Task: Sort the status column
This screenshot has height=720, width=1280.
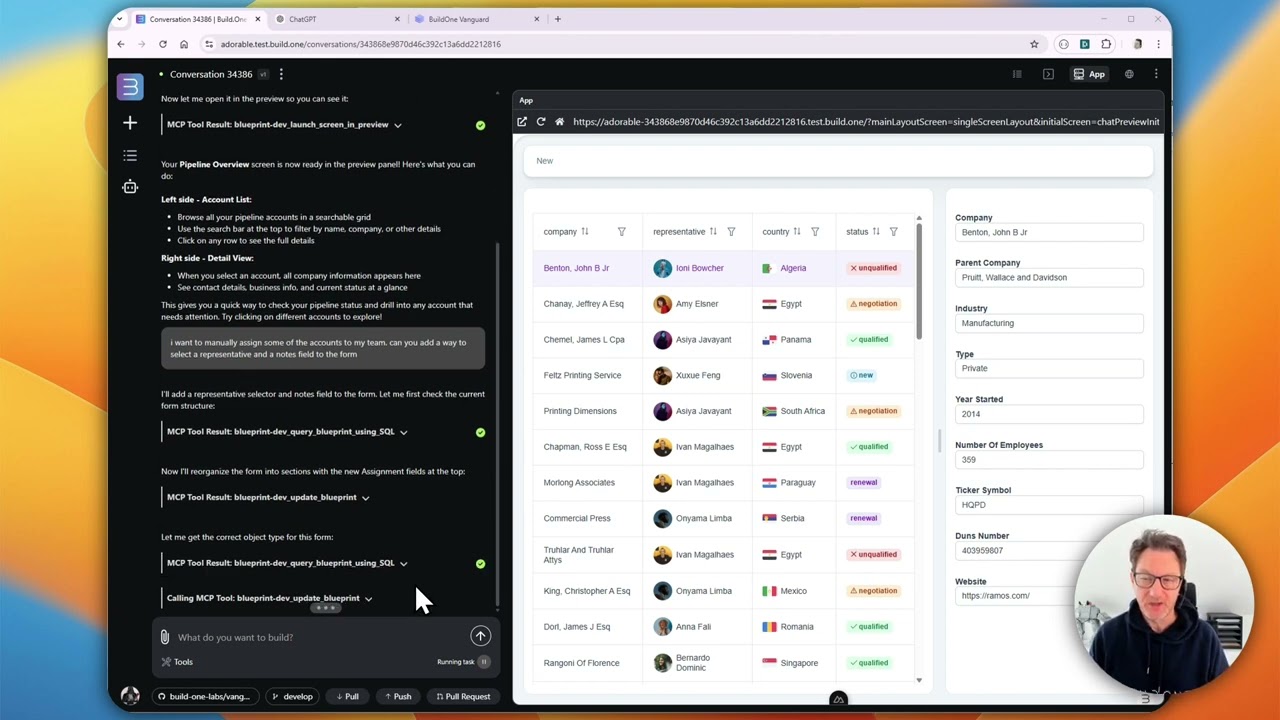Action: coord(876,232)
